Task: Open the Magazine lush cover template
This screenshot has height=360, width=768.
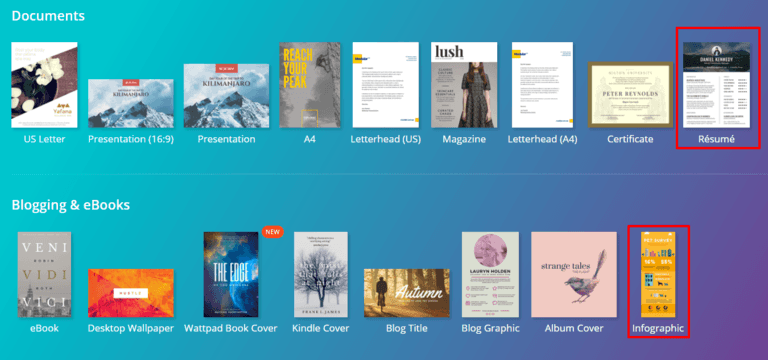Action: [x=464, y=85]
